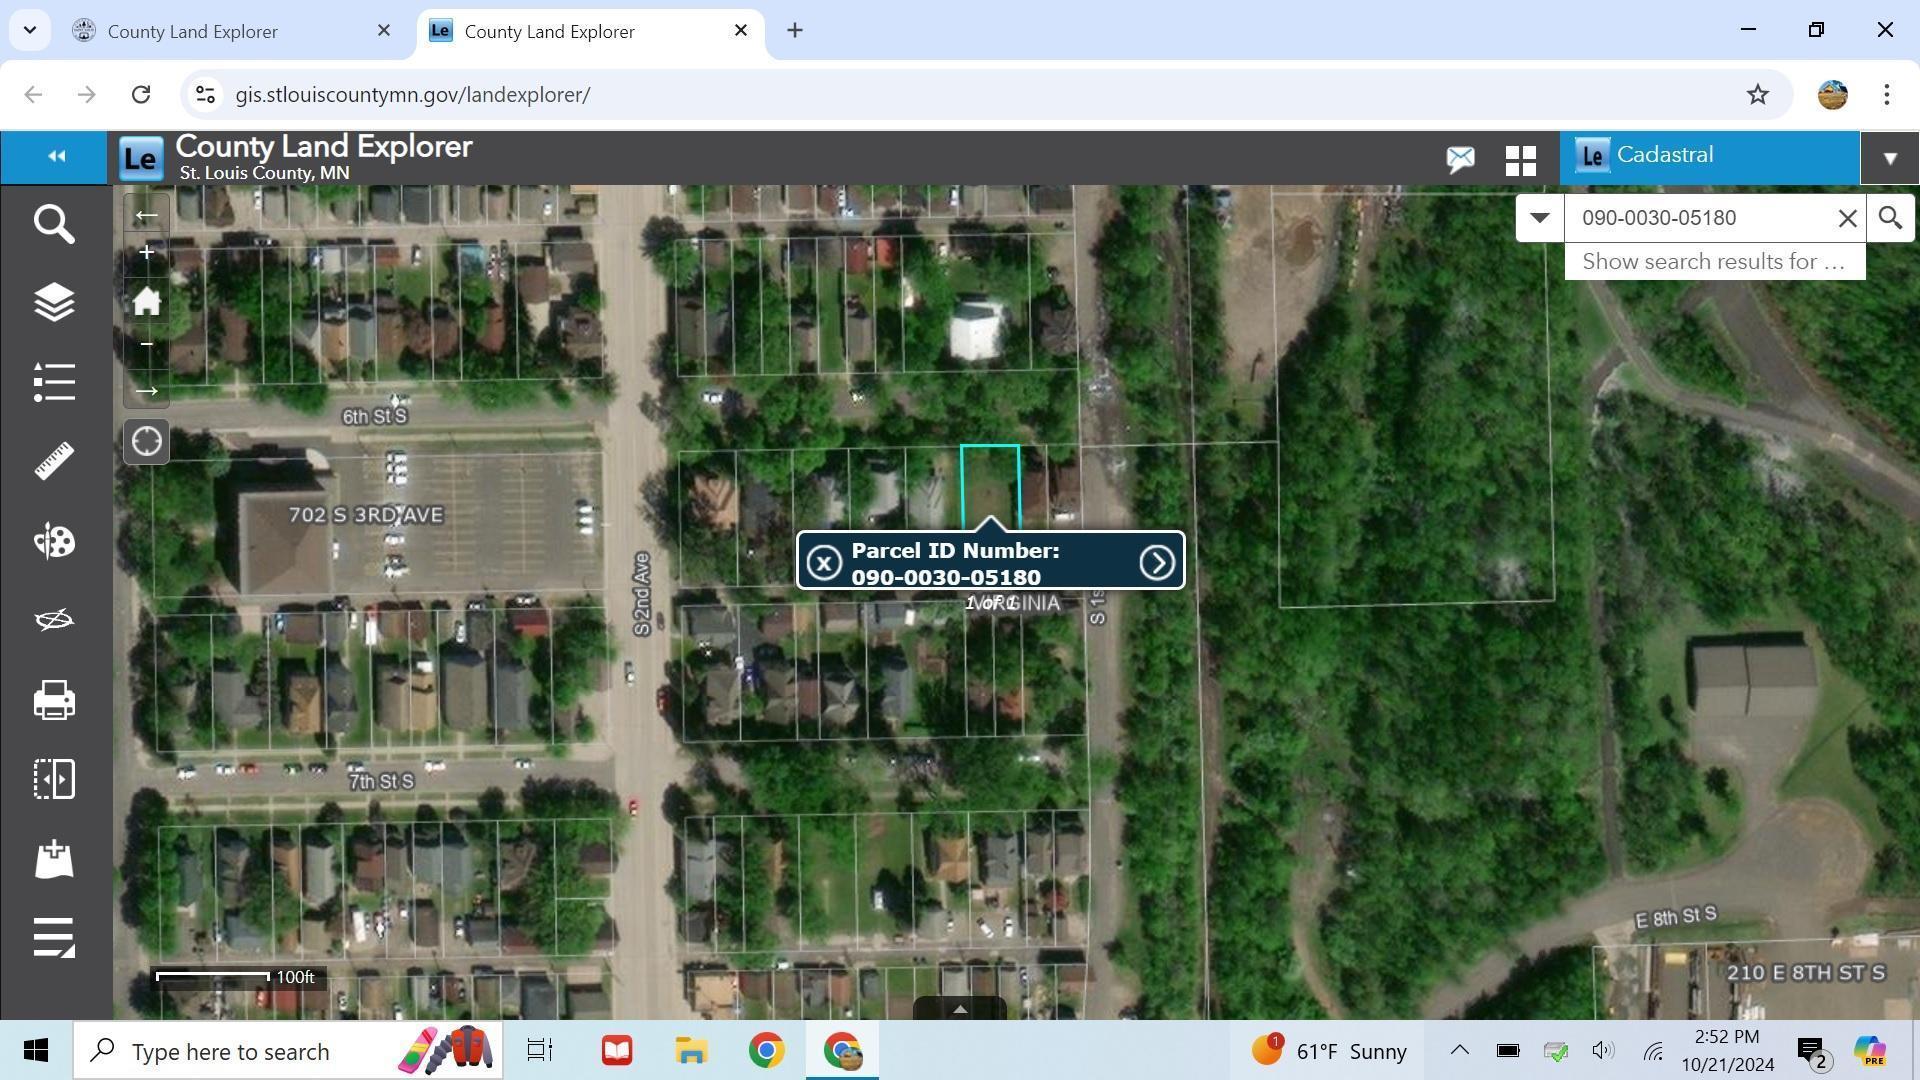Image resolution: width=1920 pixels, height=1080 pixels.
Task: Click the search/magnifier tool icon
Action: click(53, 224)
